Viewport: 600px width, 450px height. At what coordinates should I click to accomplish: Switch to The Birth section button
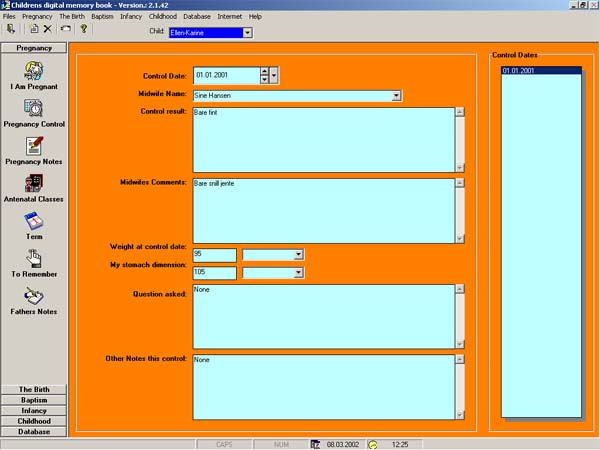[x=34, y=389]
